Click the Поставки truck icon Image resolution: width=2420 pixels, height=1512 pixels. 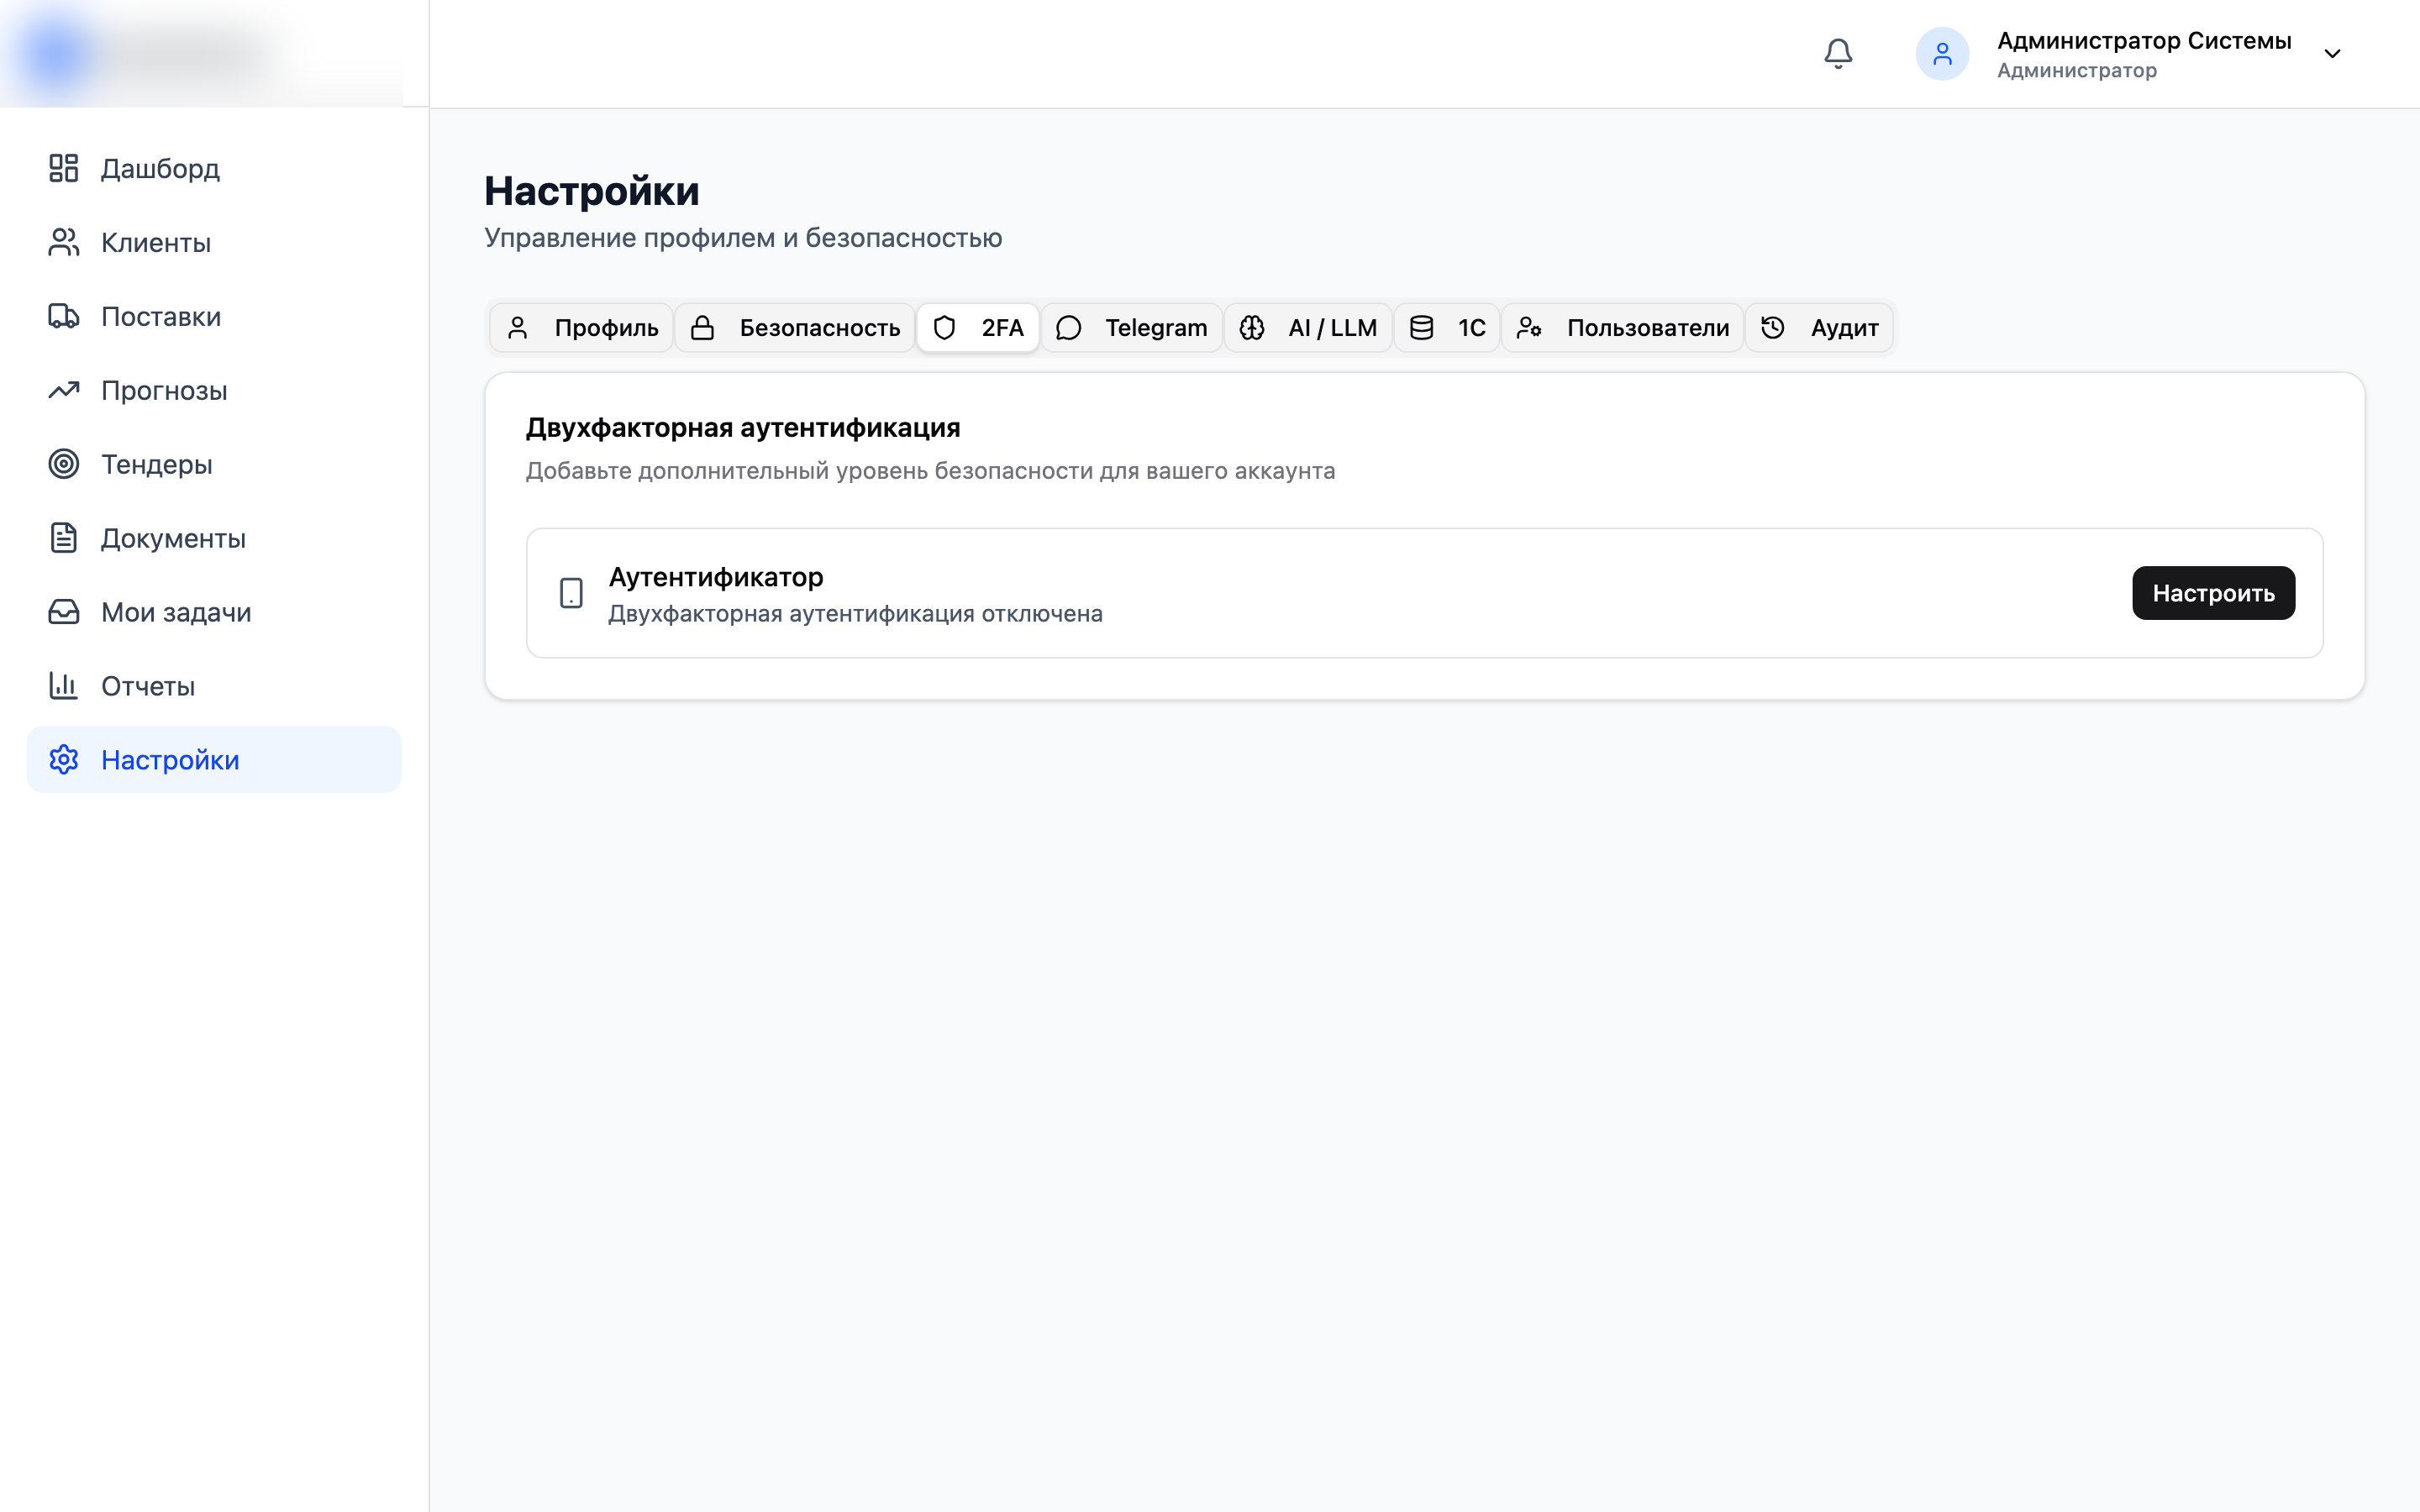[64, 316]
